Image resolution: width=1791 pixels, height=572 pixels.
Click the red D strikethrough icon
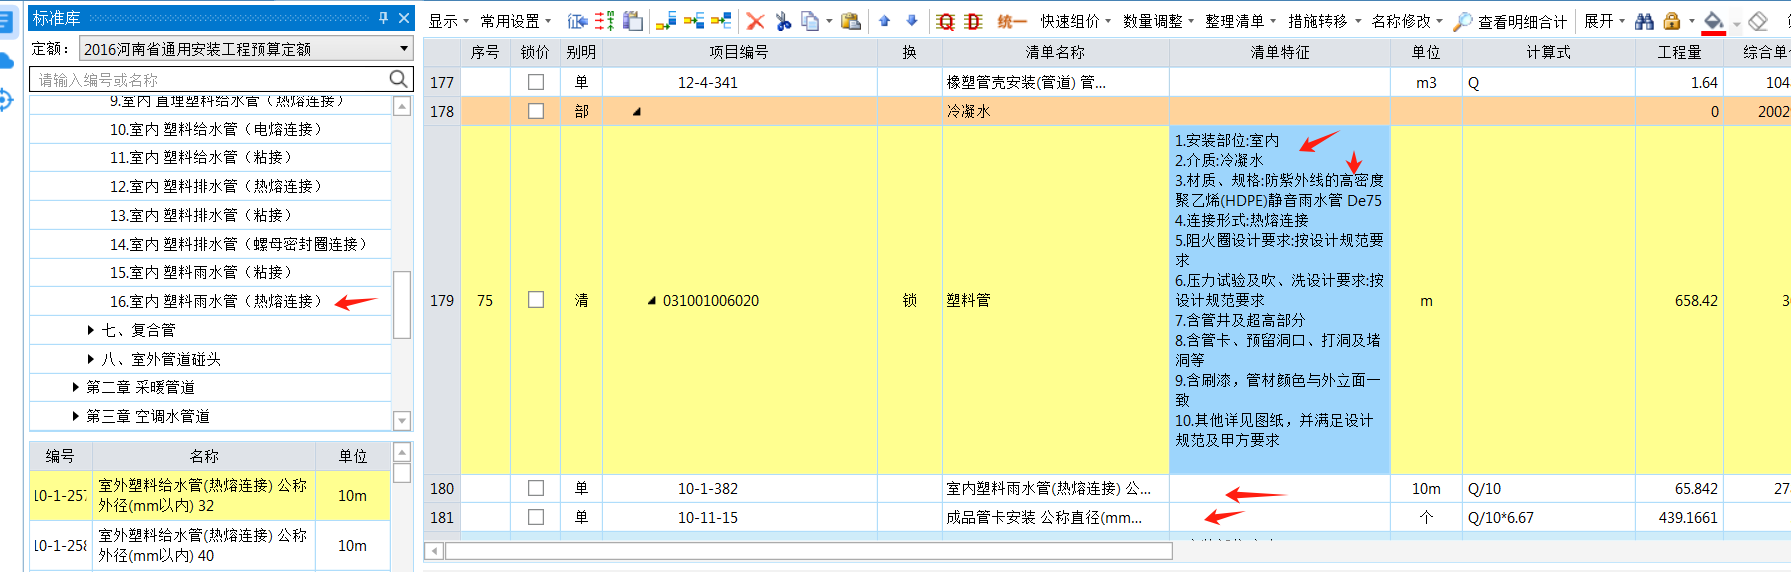click(974, 21)
